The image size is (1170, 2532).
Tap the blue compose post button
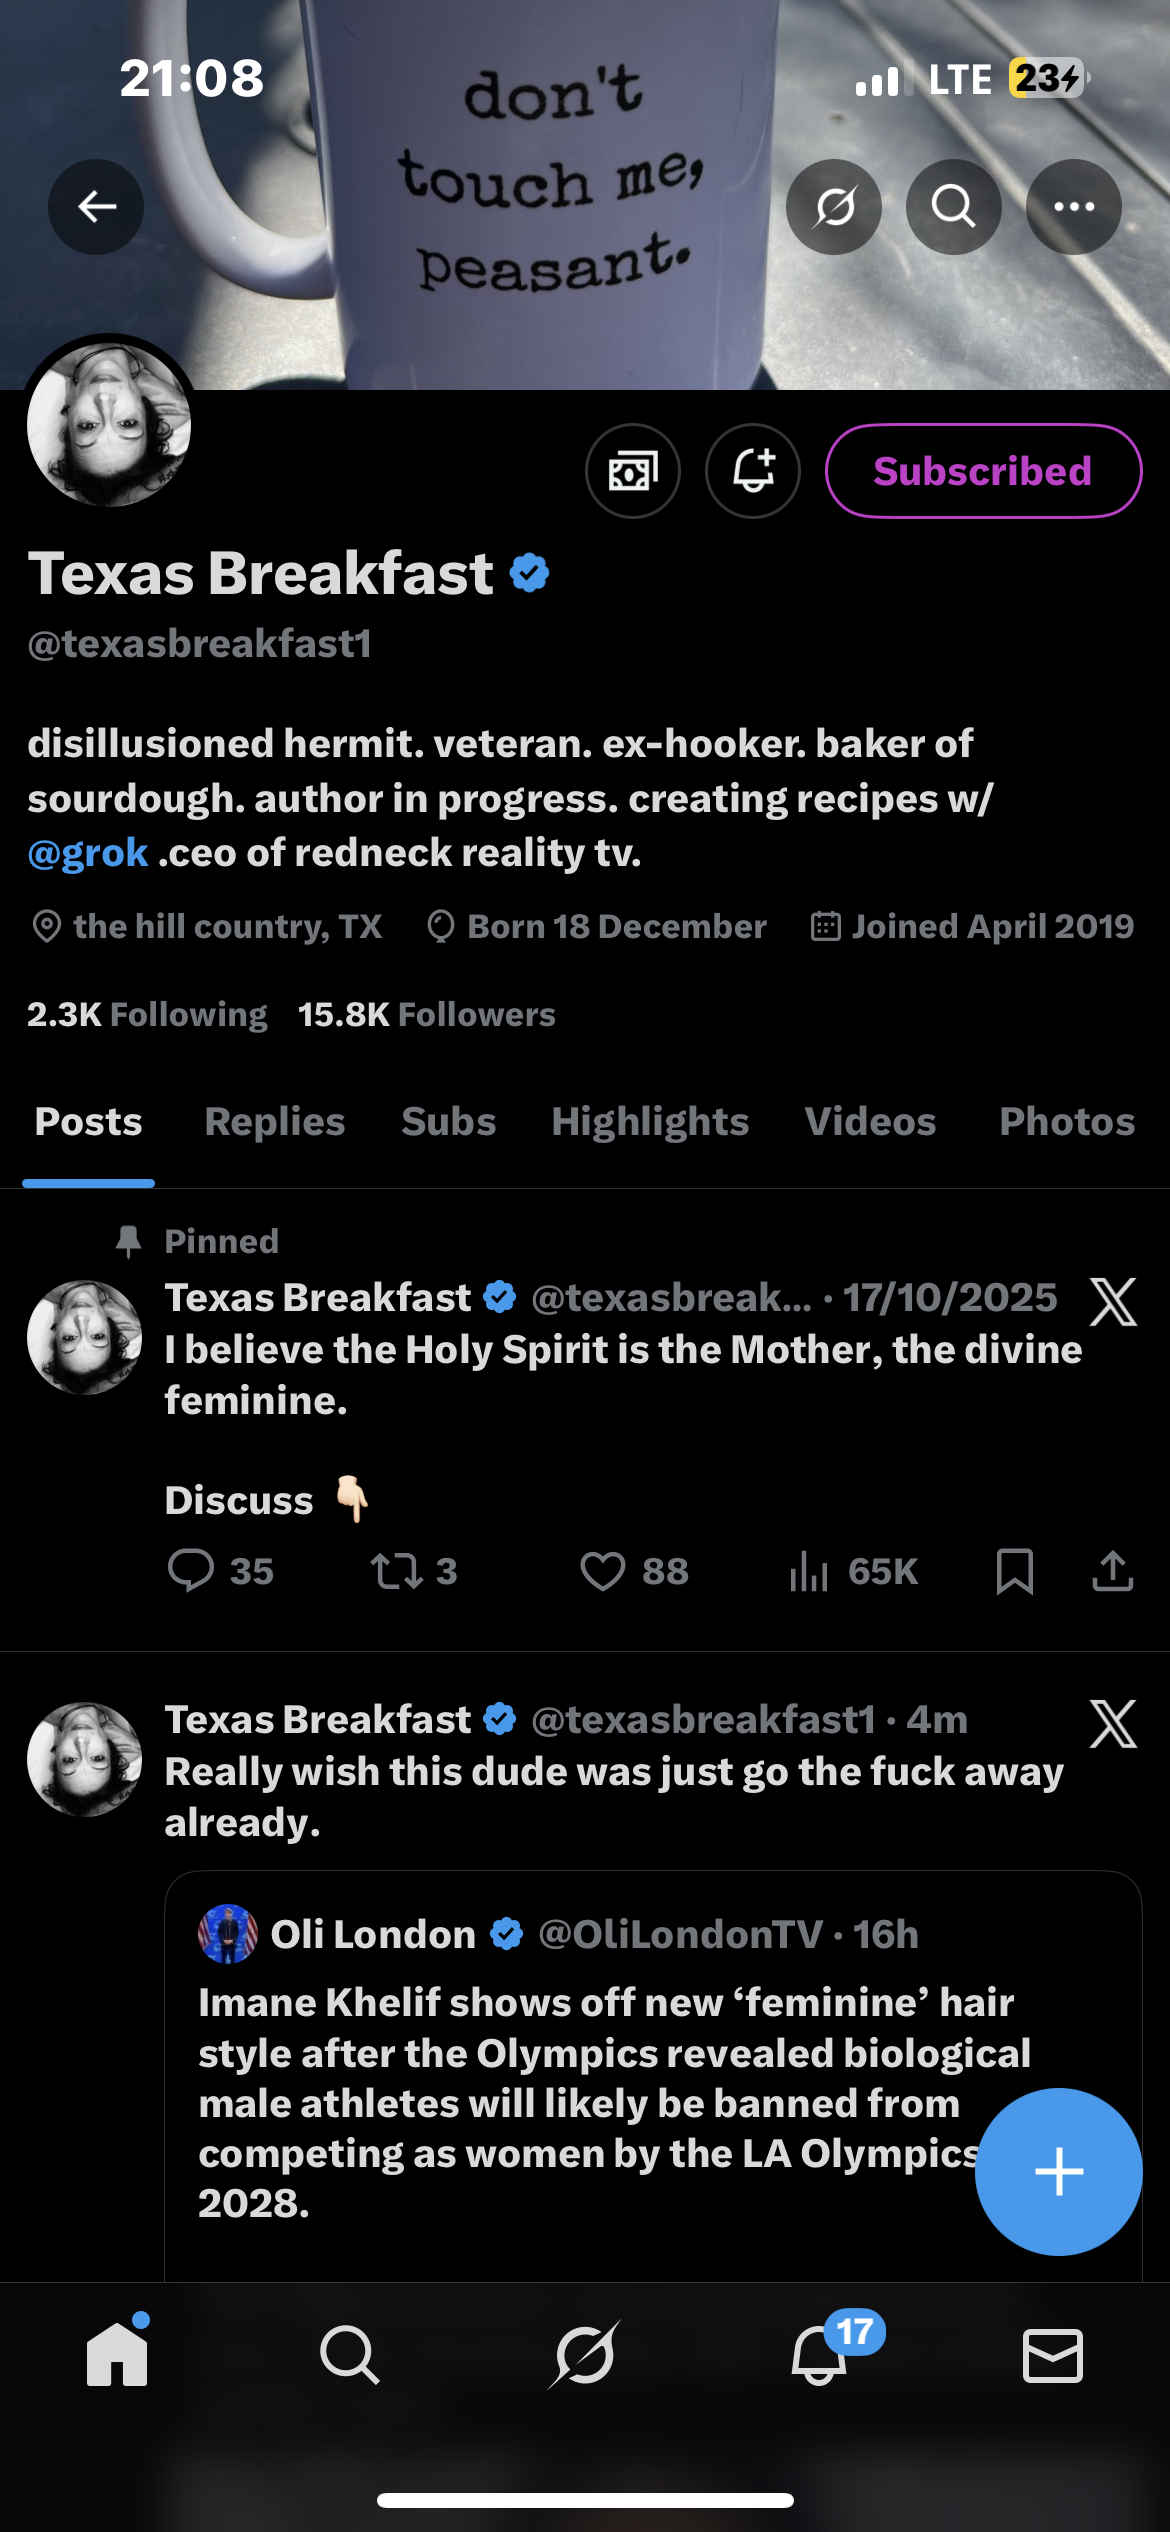coord(1058,2171)
